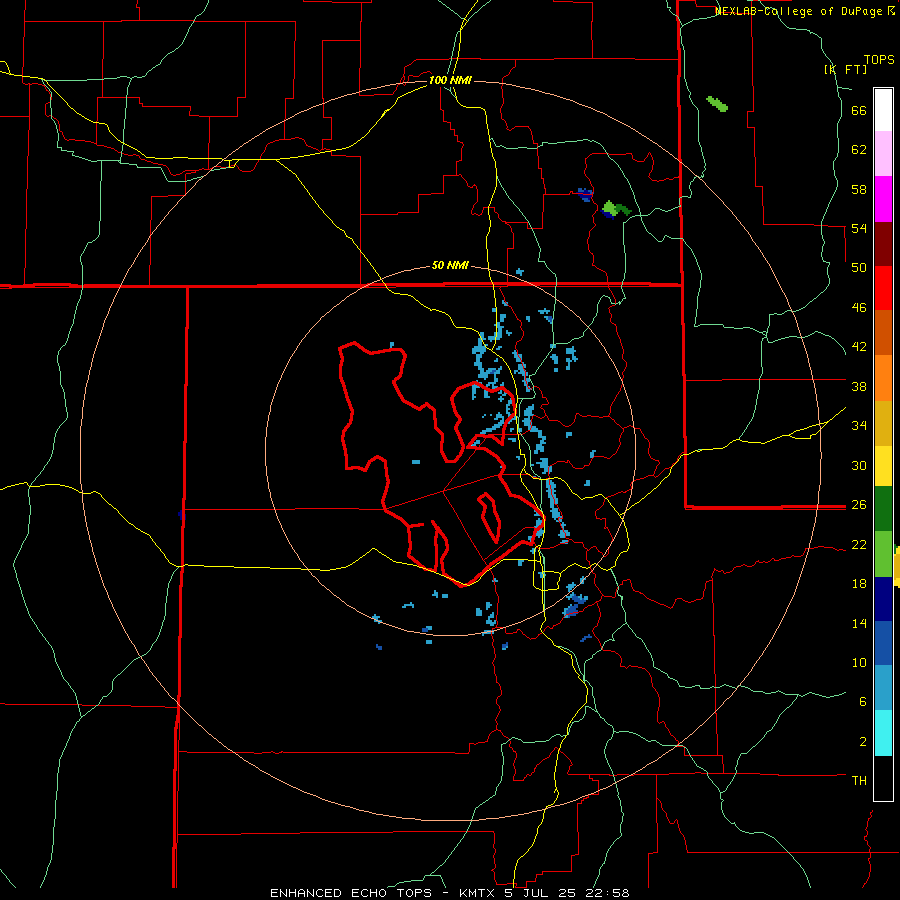Pick the light blue legend swatch
900x900 pixels.
click(883, 688)
